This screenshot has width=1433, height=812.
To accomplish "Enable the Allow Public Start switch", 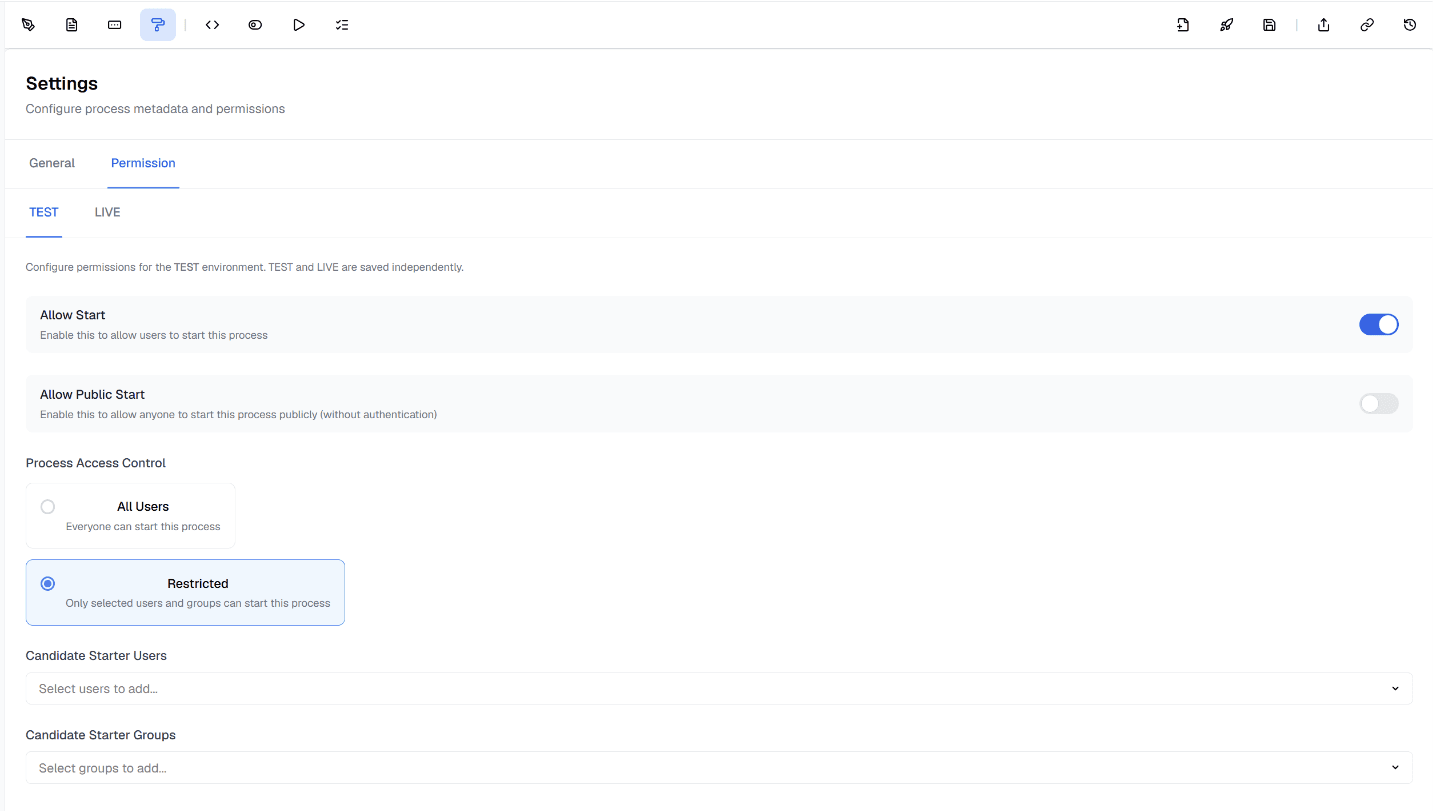I will point(1378,404).
